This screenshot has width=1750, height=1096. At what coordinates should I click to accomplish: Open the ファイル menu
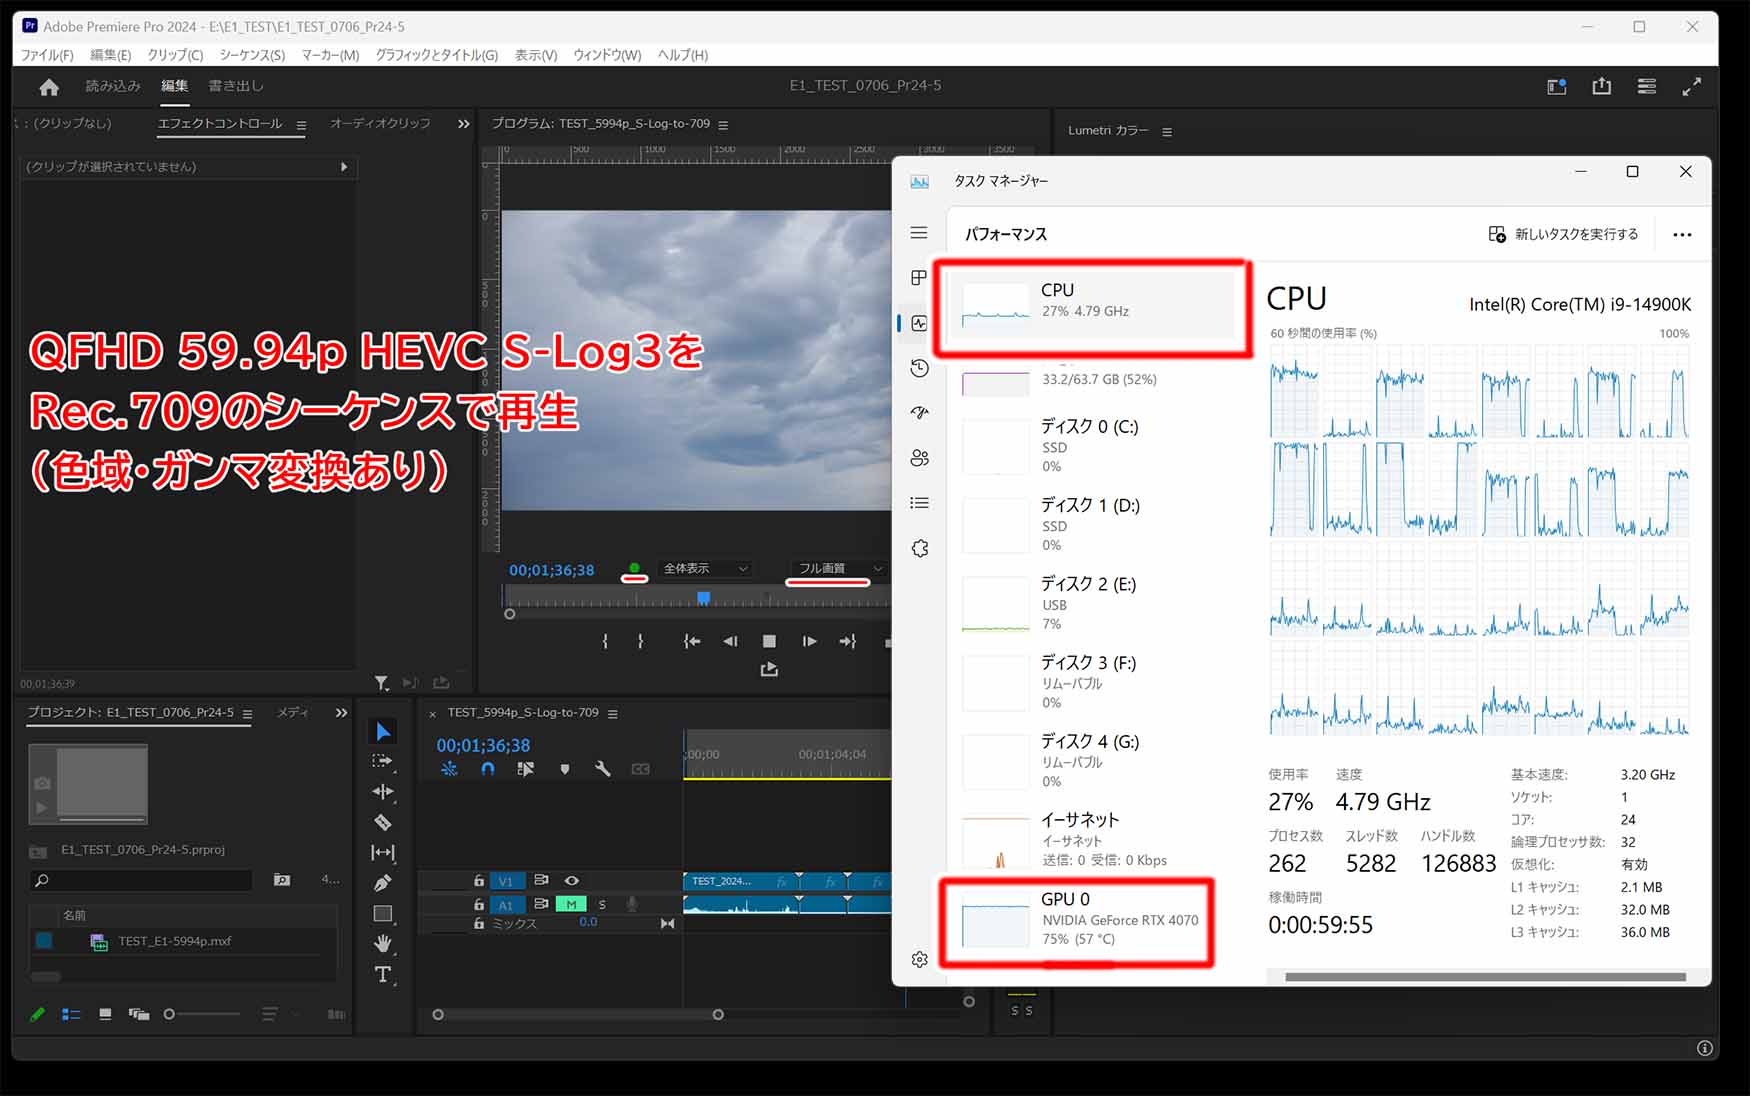46,55
